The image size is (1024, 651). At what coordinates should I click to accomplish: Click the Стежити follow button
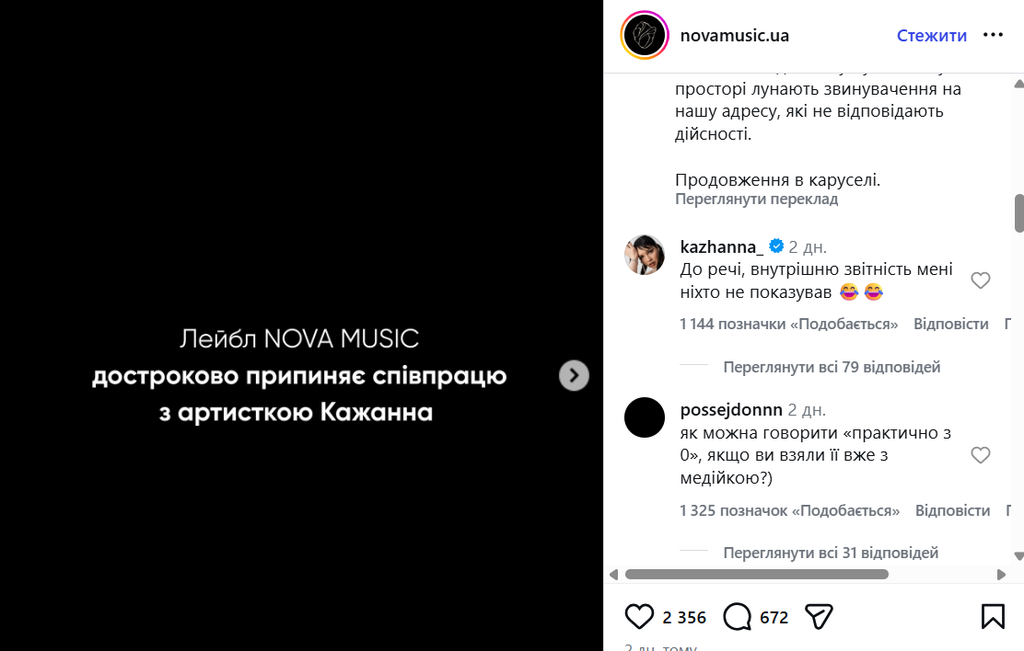coord(931,36)
